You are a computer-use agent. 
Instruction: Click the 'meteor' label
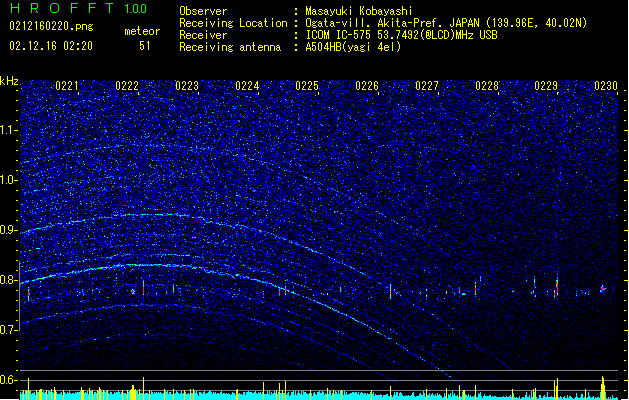click(x=142, y=31)
